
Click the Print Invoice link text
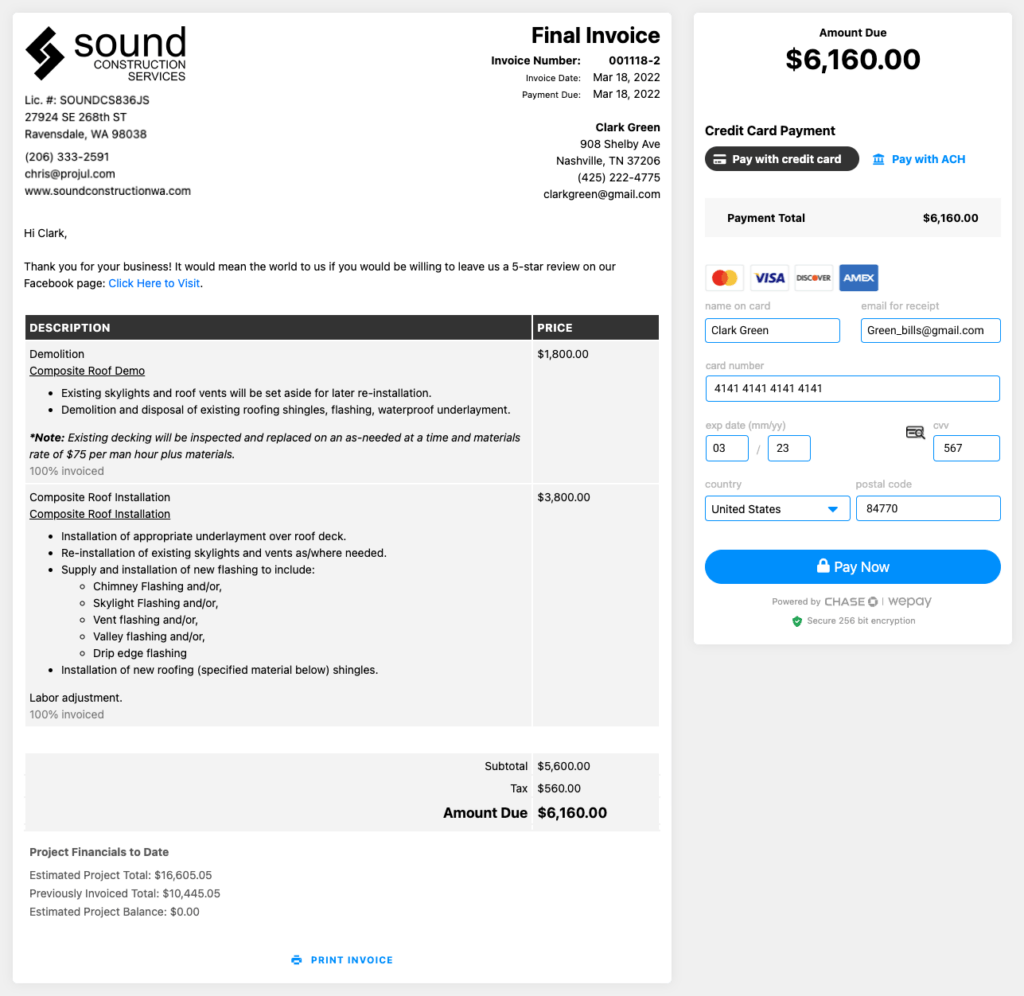(352, 960)
